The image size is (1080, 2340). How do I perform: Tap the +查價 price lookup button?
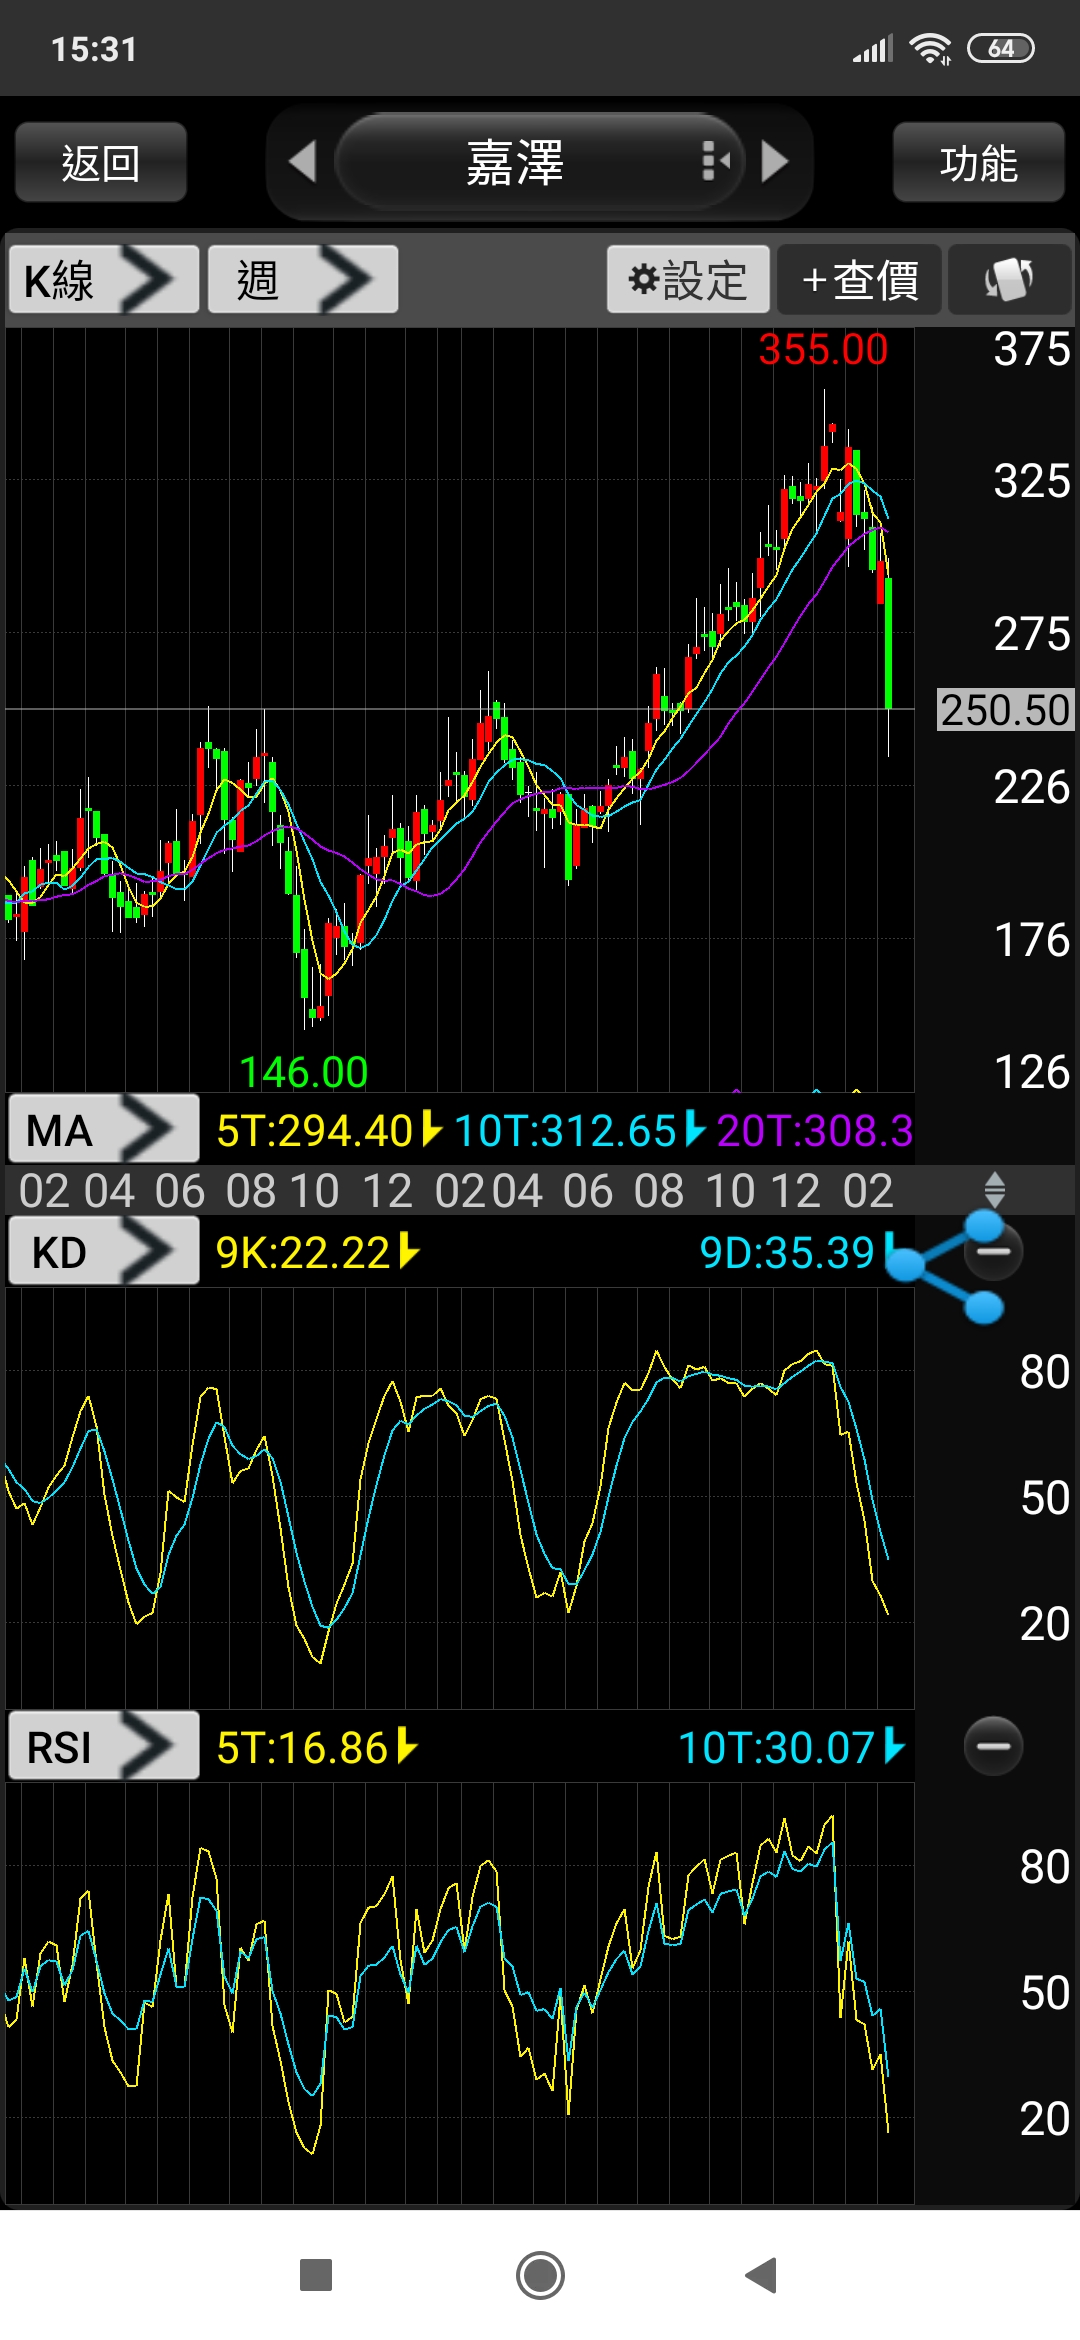(x=859, y=280)
